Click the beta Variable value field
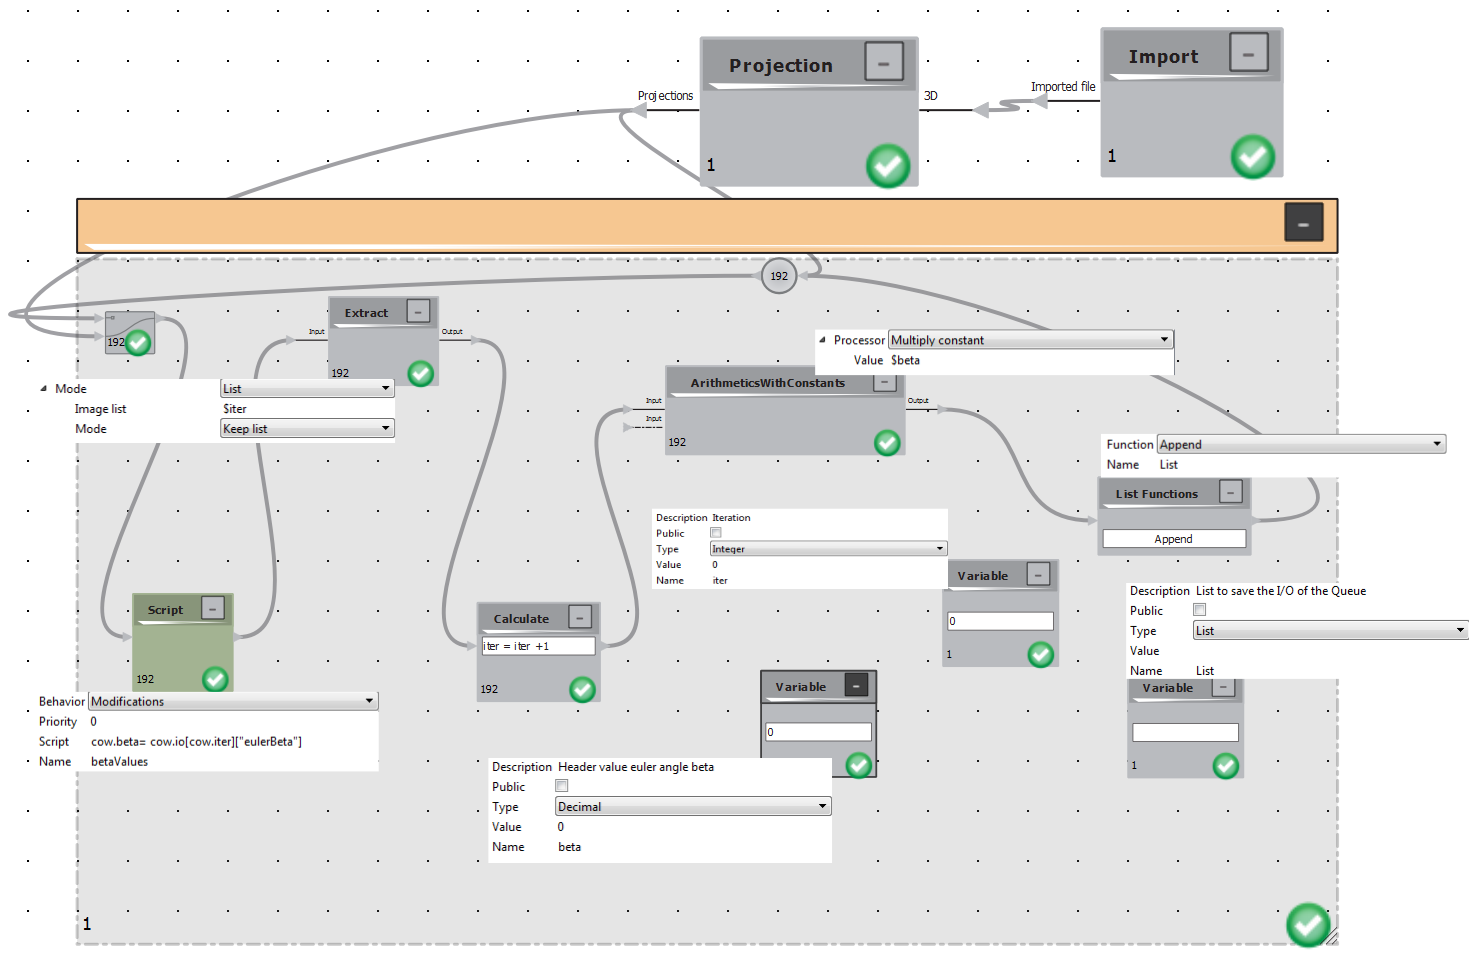Image resolution: width=1469 pixels, height=959 pixels. coord(818,732)
